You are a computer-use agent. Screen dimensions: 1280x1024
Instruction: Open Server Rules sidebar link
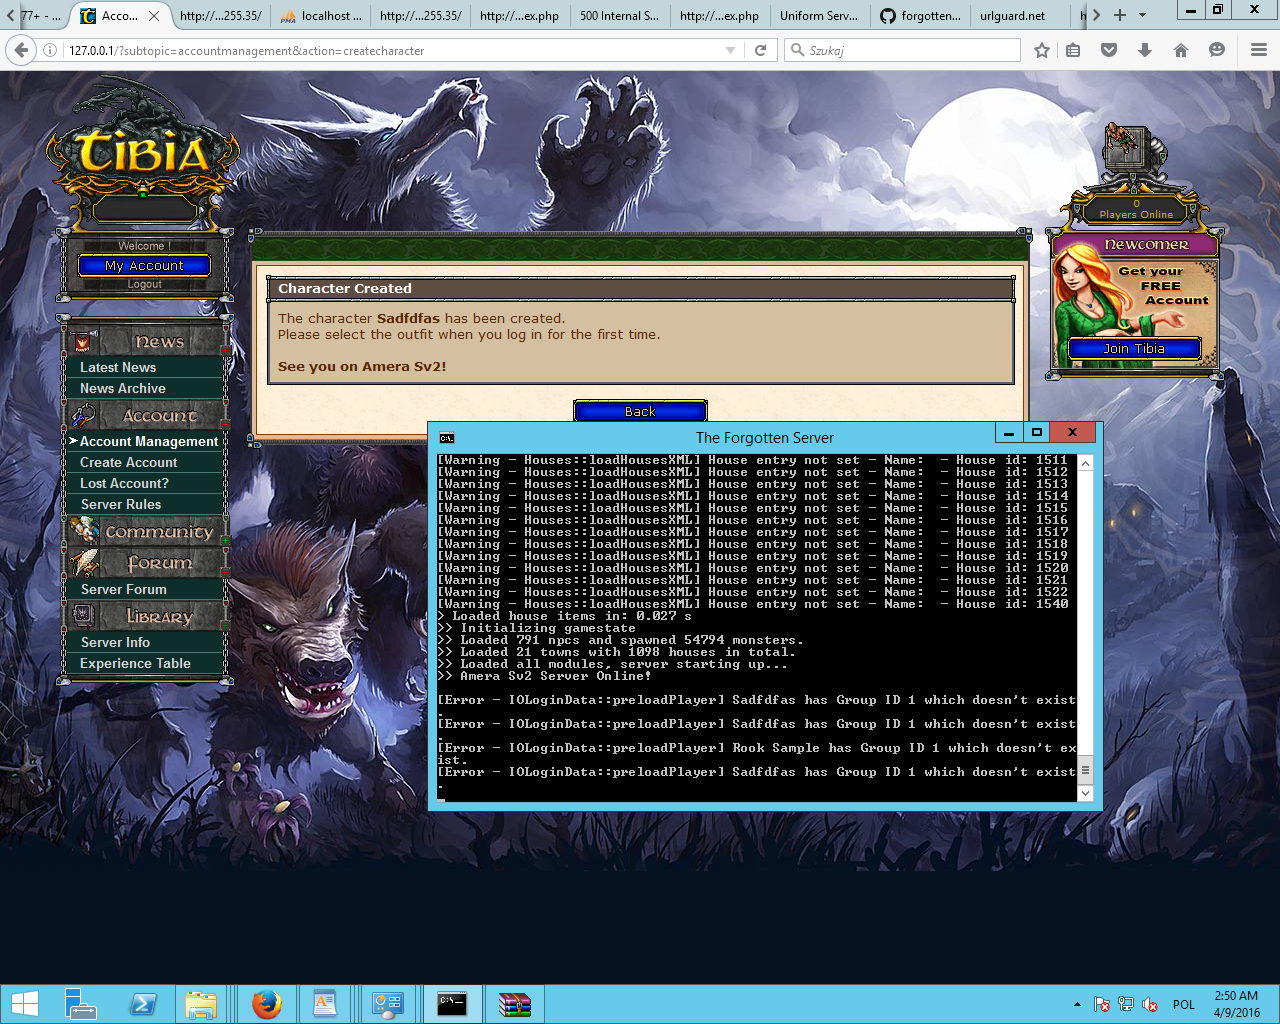coord(120,504)
